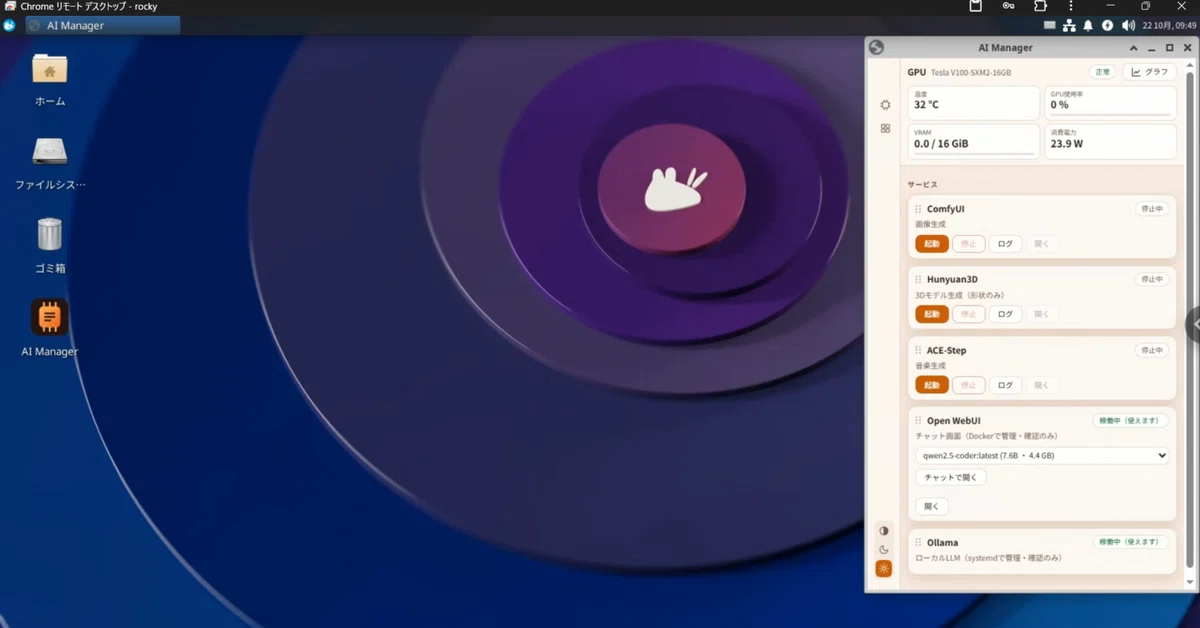Click the password key icon in Chrome title bar
The height and width of the screenshot is (628, 1200).
click(1008, 6)
